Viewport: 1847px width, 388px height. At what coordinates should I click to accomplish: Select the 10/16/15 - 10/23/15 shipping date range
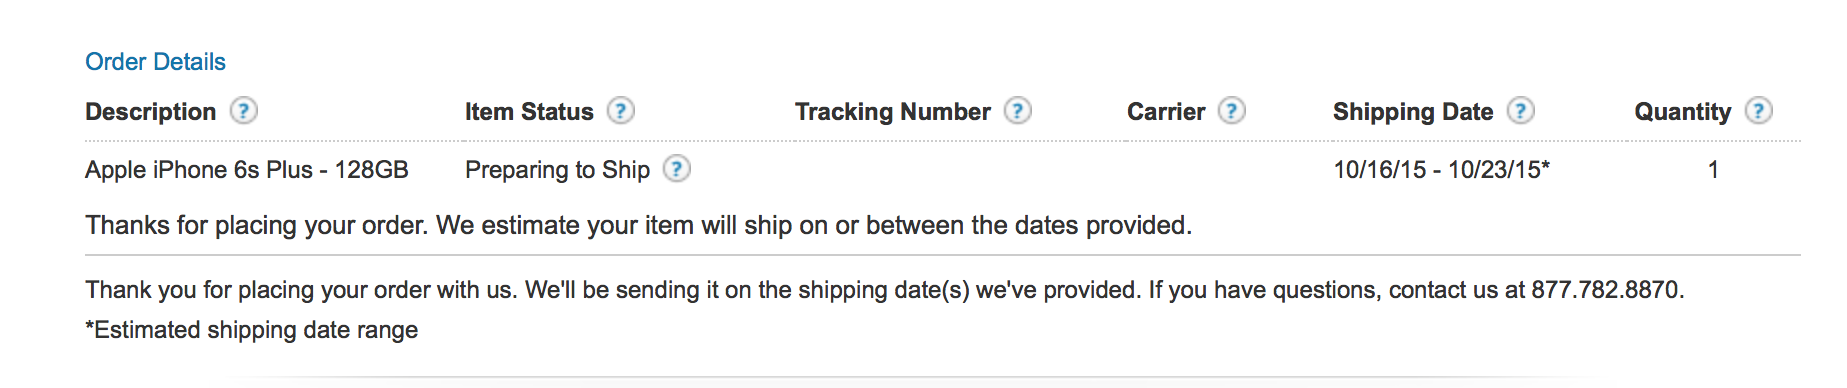[1441, 169]
